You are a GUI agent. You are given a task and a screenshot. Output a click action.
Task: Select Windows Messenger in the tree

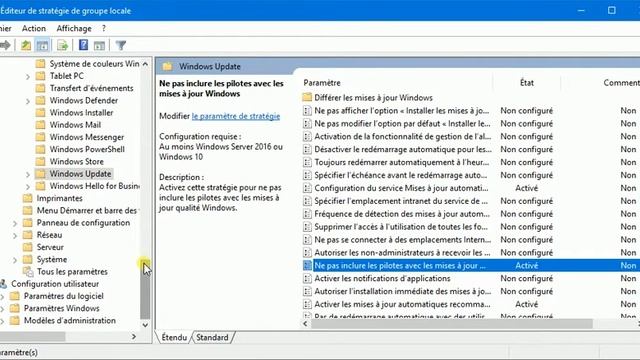(87, 137)
